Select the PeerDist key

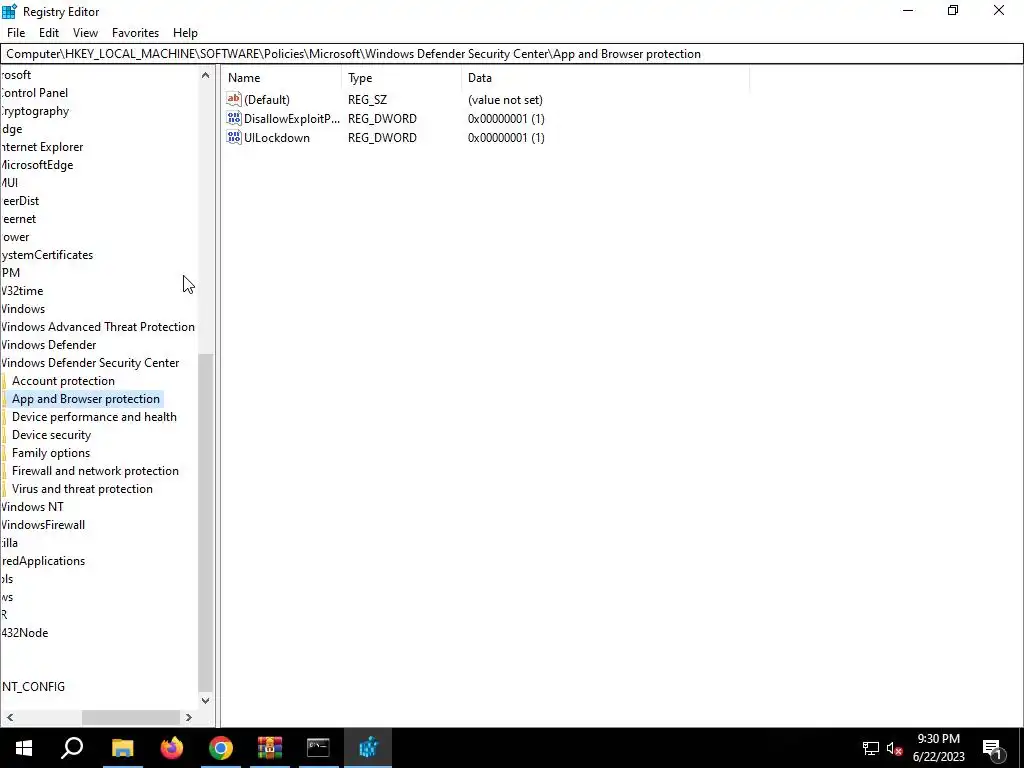coord(20,201)
